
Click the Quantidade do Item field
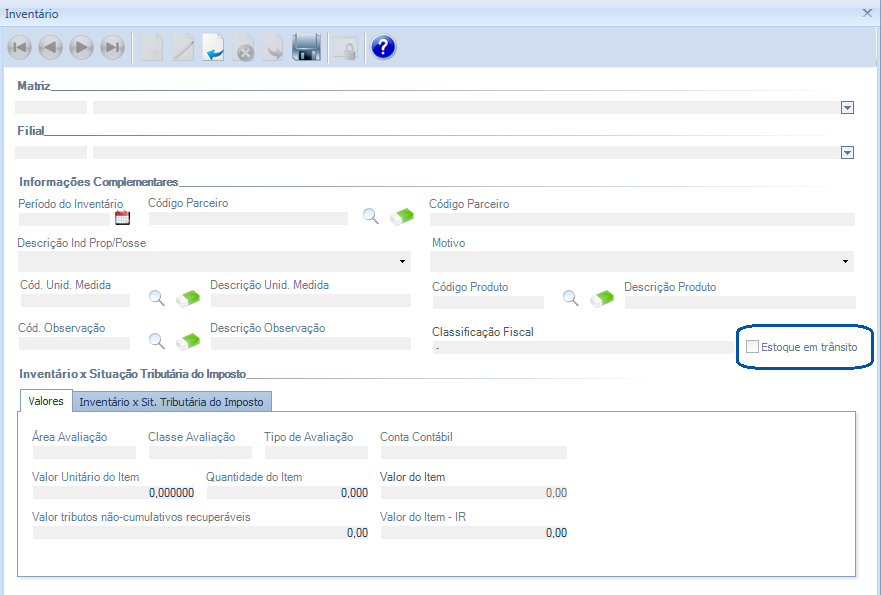(286, 492)
